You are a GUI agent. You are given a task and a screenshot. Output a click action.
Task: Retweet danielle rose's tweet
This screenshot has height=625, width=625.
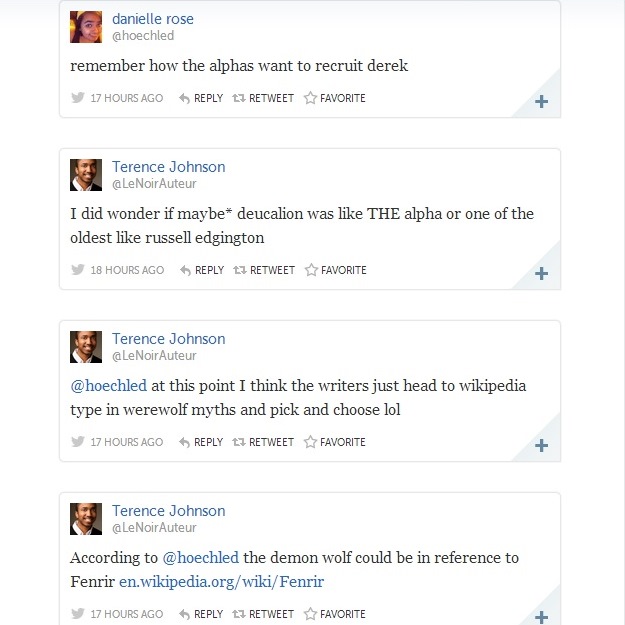coord(264,98)
